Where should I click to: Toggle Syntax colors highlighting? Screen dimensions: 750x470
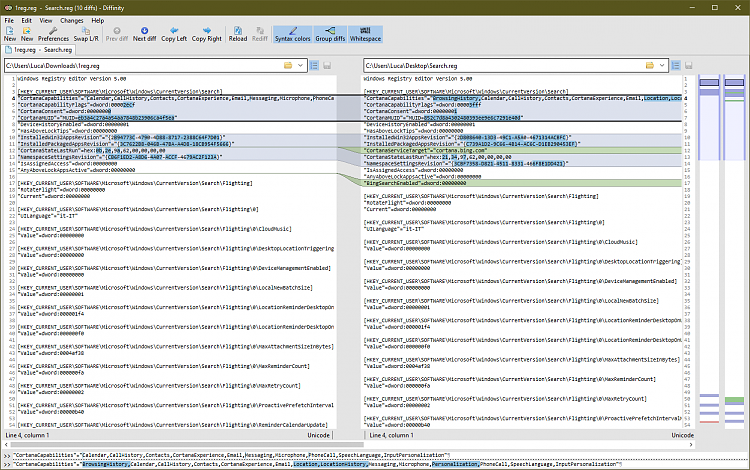coord(291,34)
